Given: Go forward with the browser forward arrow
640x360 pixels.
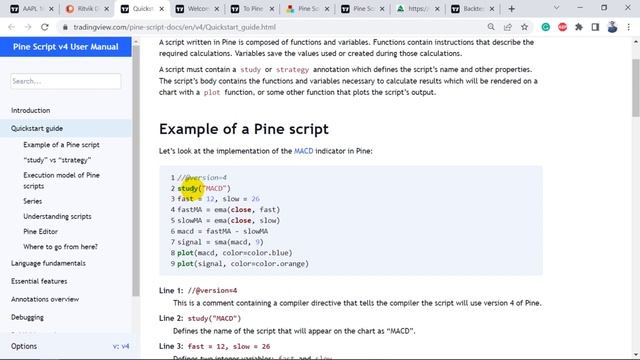Looking at the screenshot, I should click(28, 27).
